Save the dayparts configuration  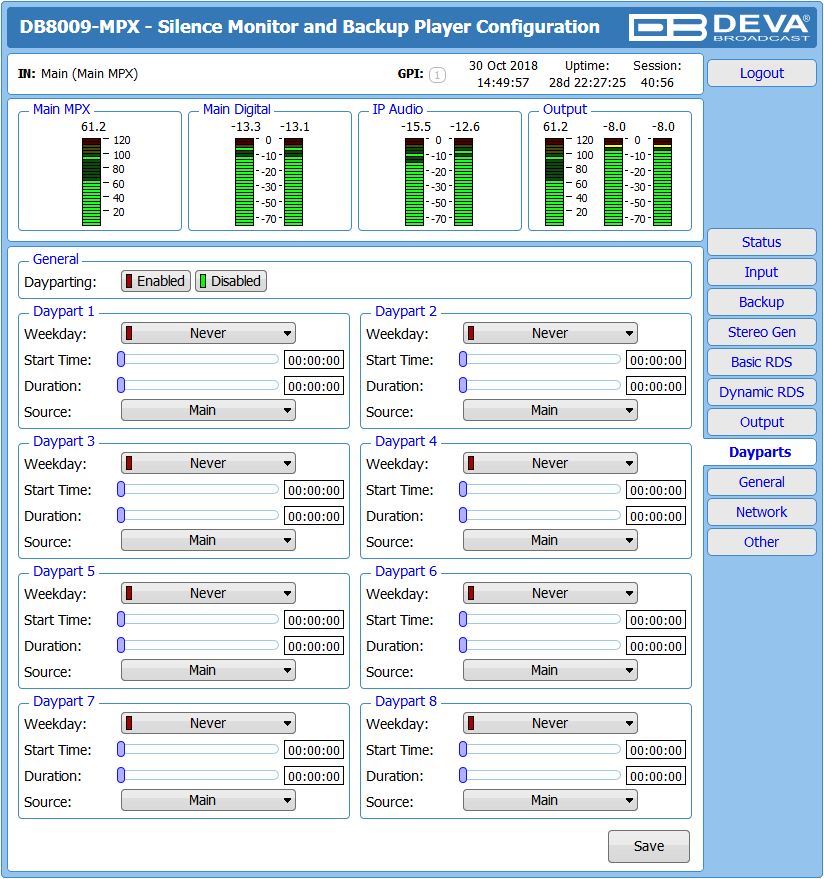pyautogui.click(x=649, y=846)
